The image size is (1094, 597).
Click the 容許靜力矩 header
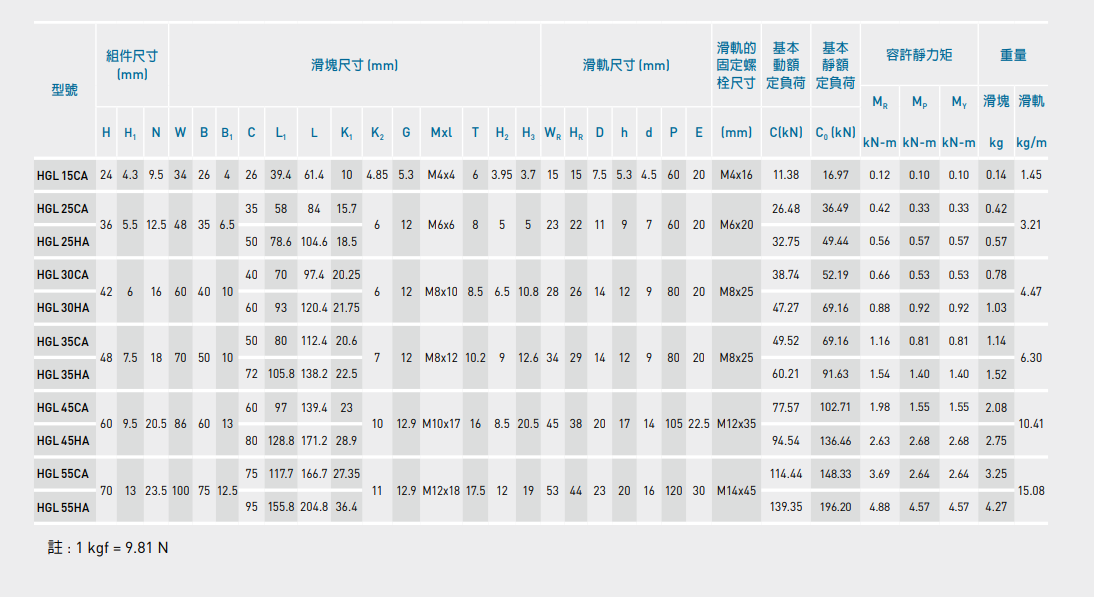coord(919,55)
